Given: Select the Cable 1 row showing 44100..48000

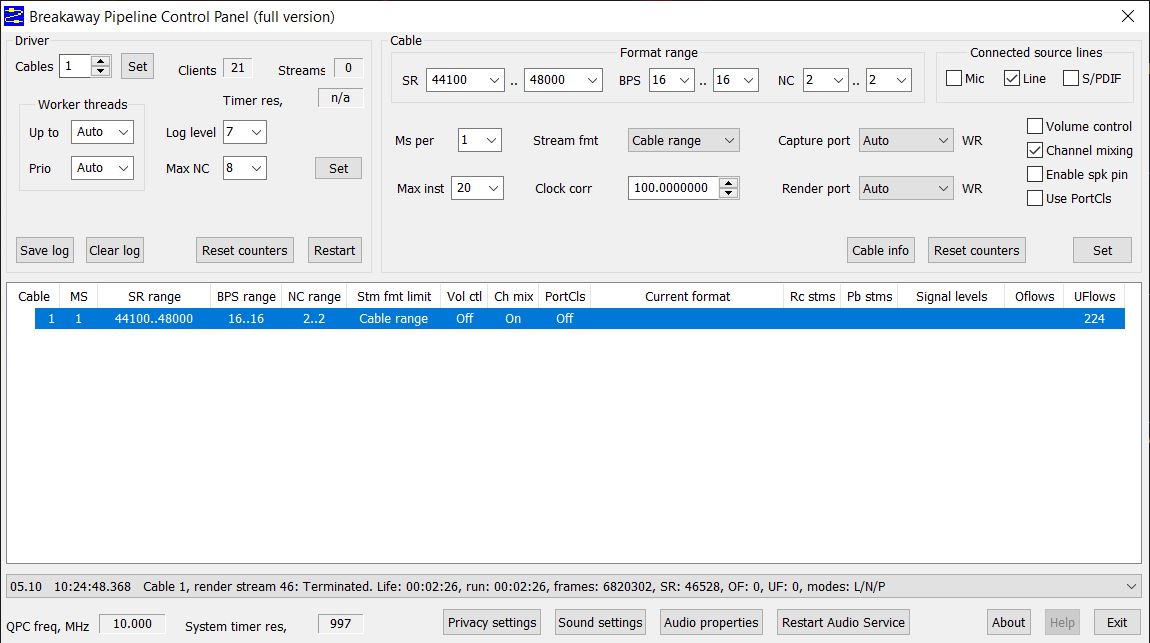Looking at the screenshot, I should click(x=579, y=319).
